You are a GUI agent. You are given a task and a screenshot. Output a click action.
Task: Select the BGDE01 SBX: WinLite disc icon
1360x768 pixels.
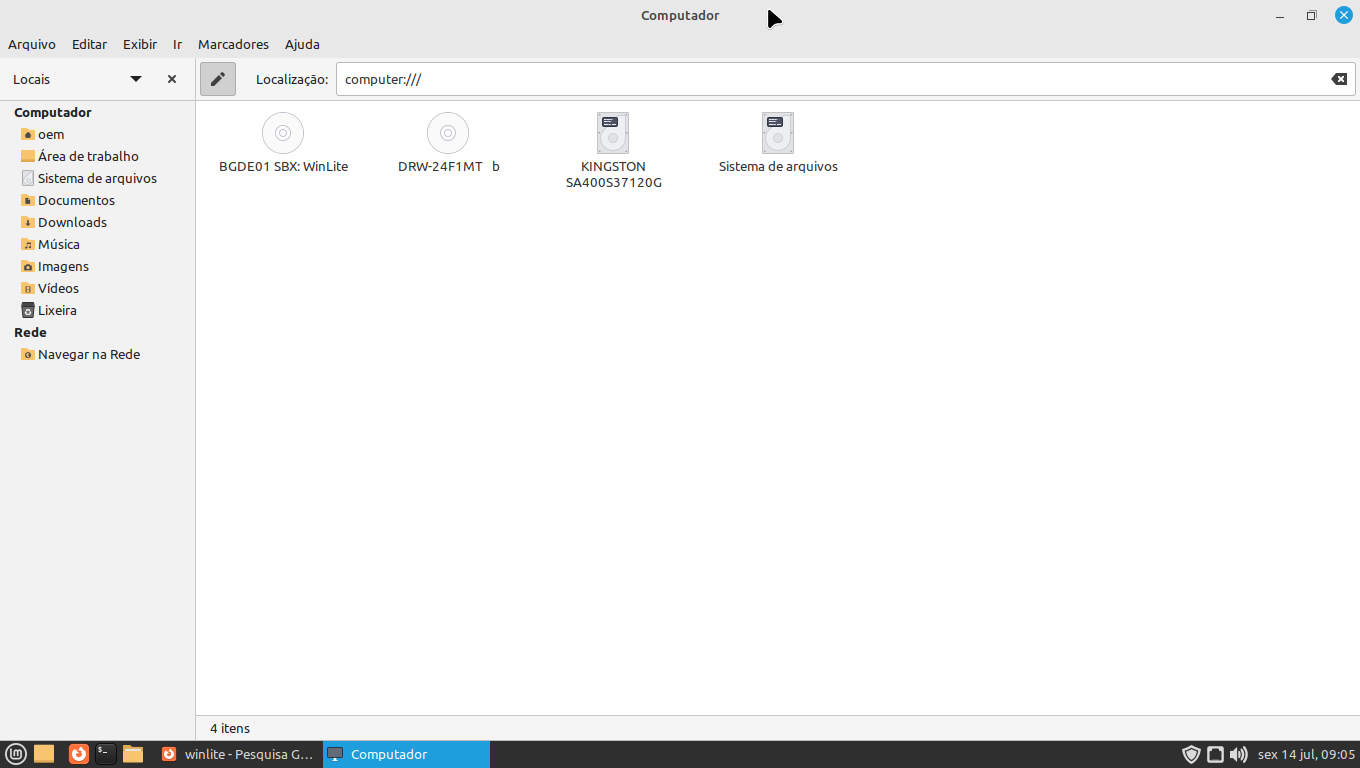(x=283, y=132)
